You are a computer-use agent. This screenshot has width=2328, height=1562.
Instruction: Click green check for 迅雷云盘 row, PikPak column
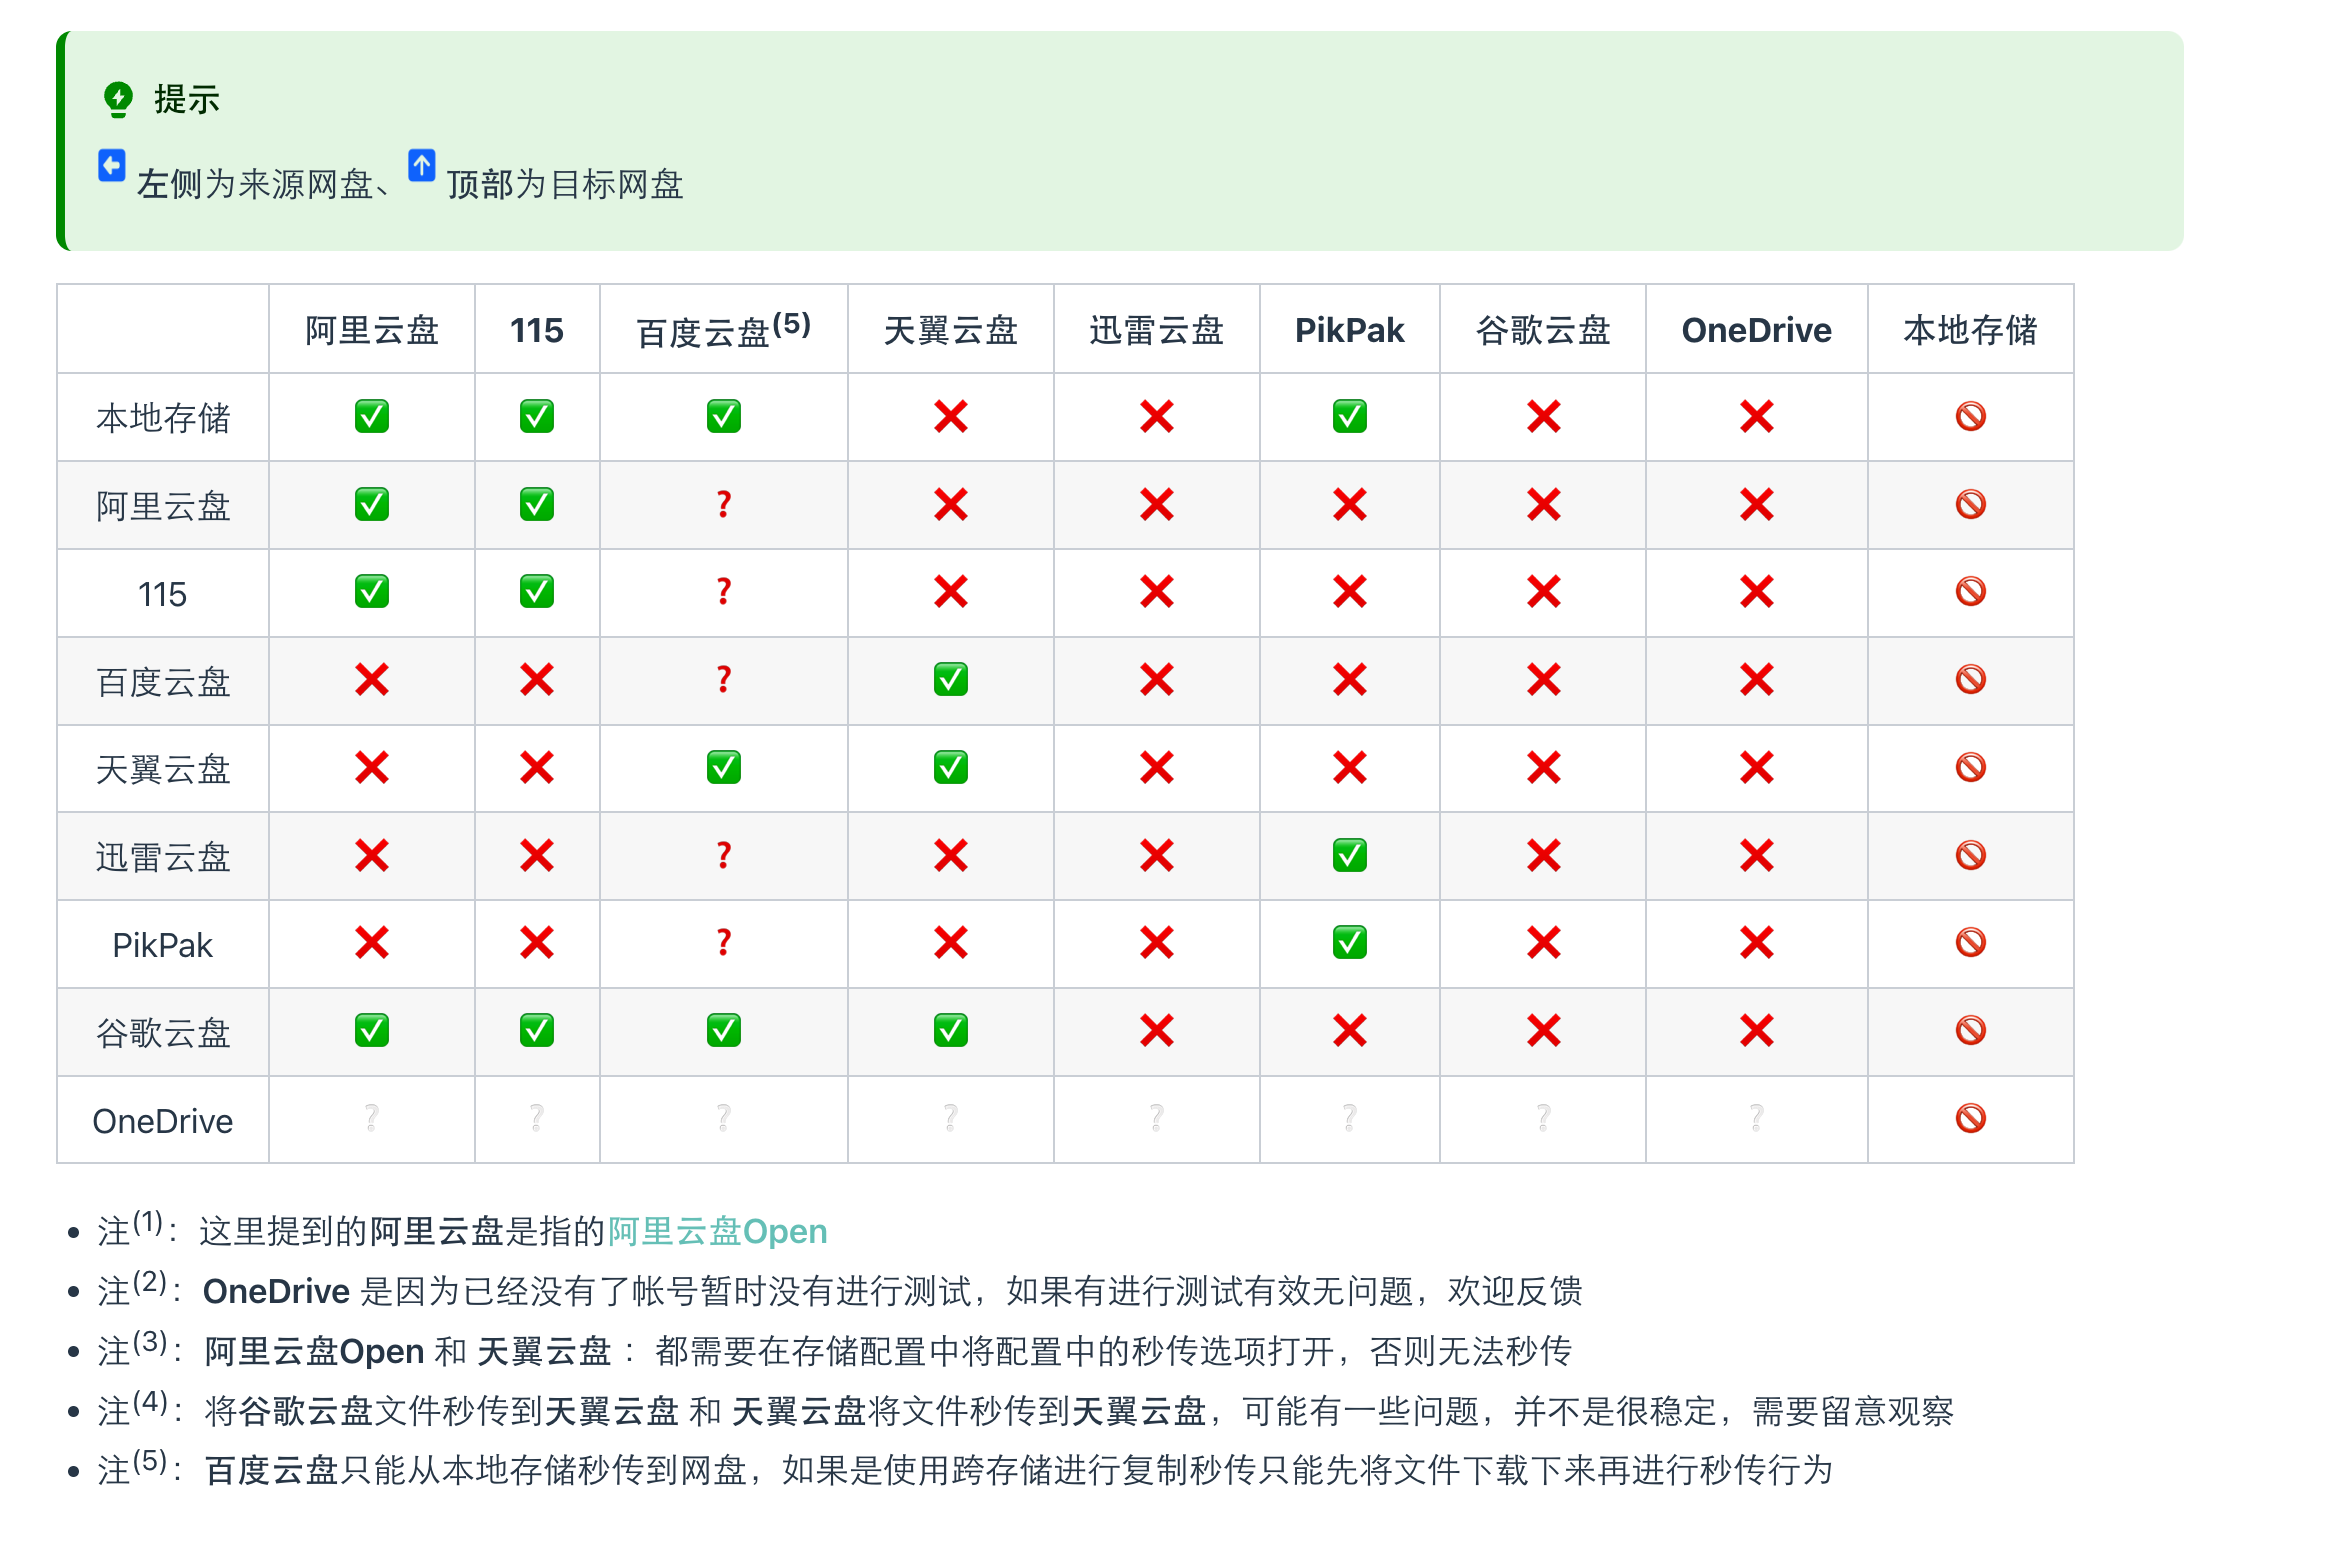[1350, 855]
